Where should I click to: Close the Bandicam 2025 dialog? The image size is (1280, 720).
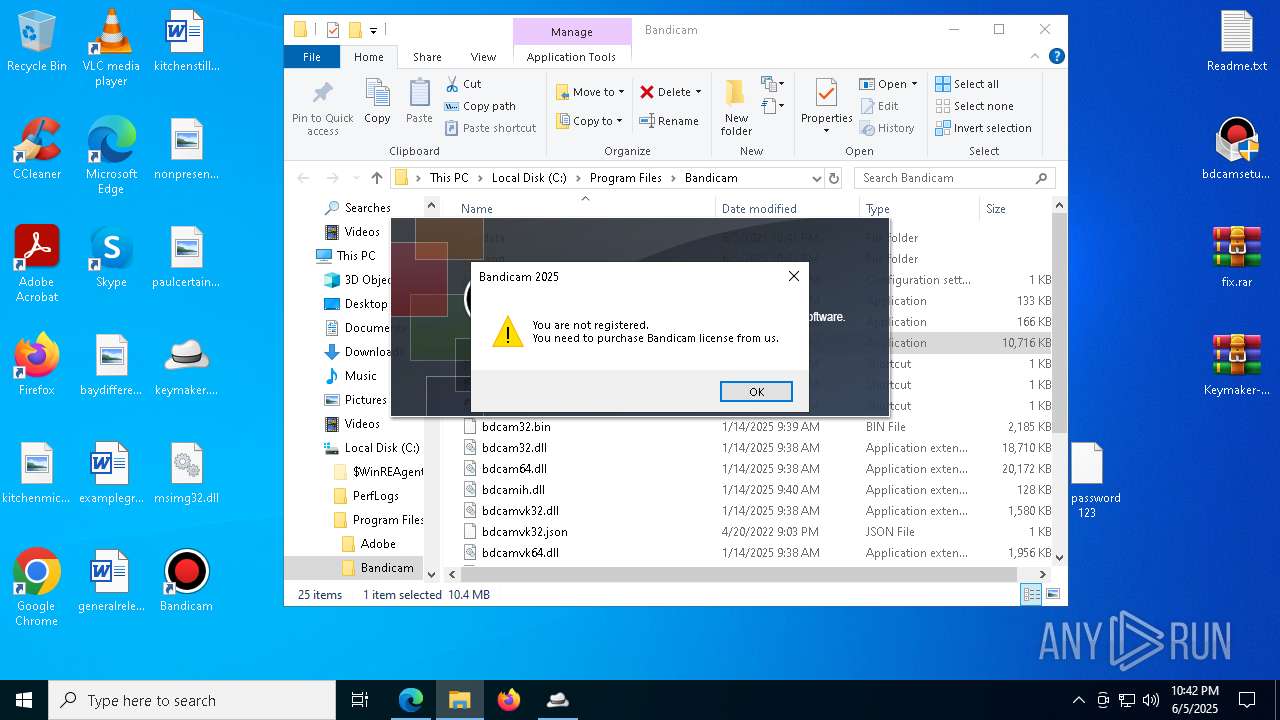coord(794,276)
